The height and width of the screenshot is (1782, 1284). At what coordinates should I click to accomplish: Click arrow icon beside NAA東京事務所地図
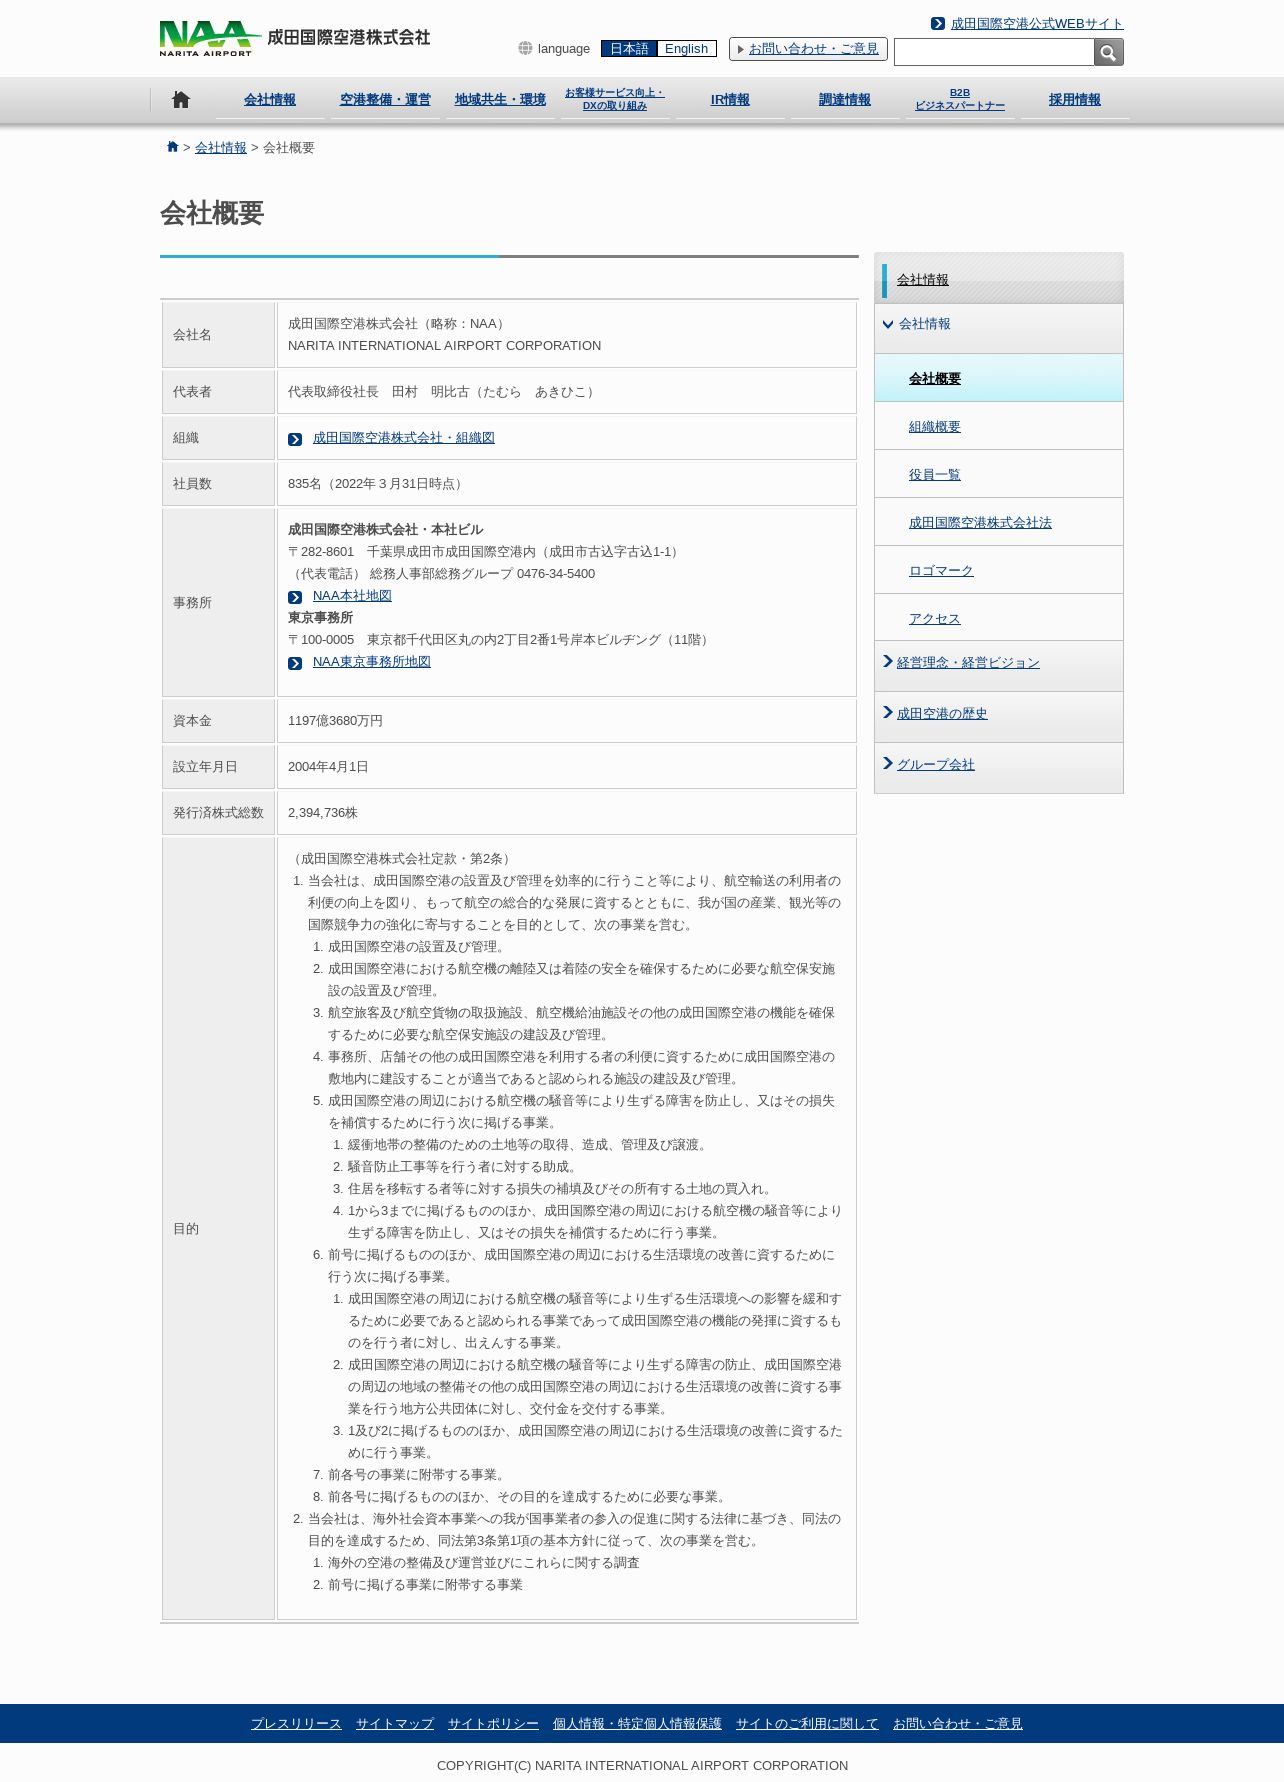point(295,663)
